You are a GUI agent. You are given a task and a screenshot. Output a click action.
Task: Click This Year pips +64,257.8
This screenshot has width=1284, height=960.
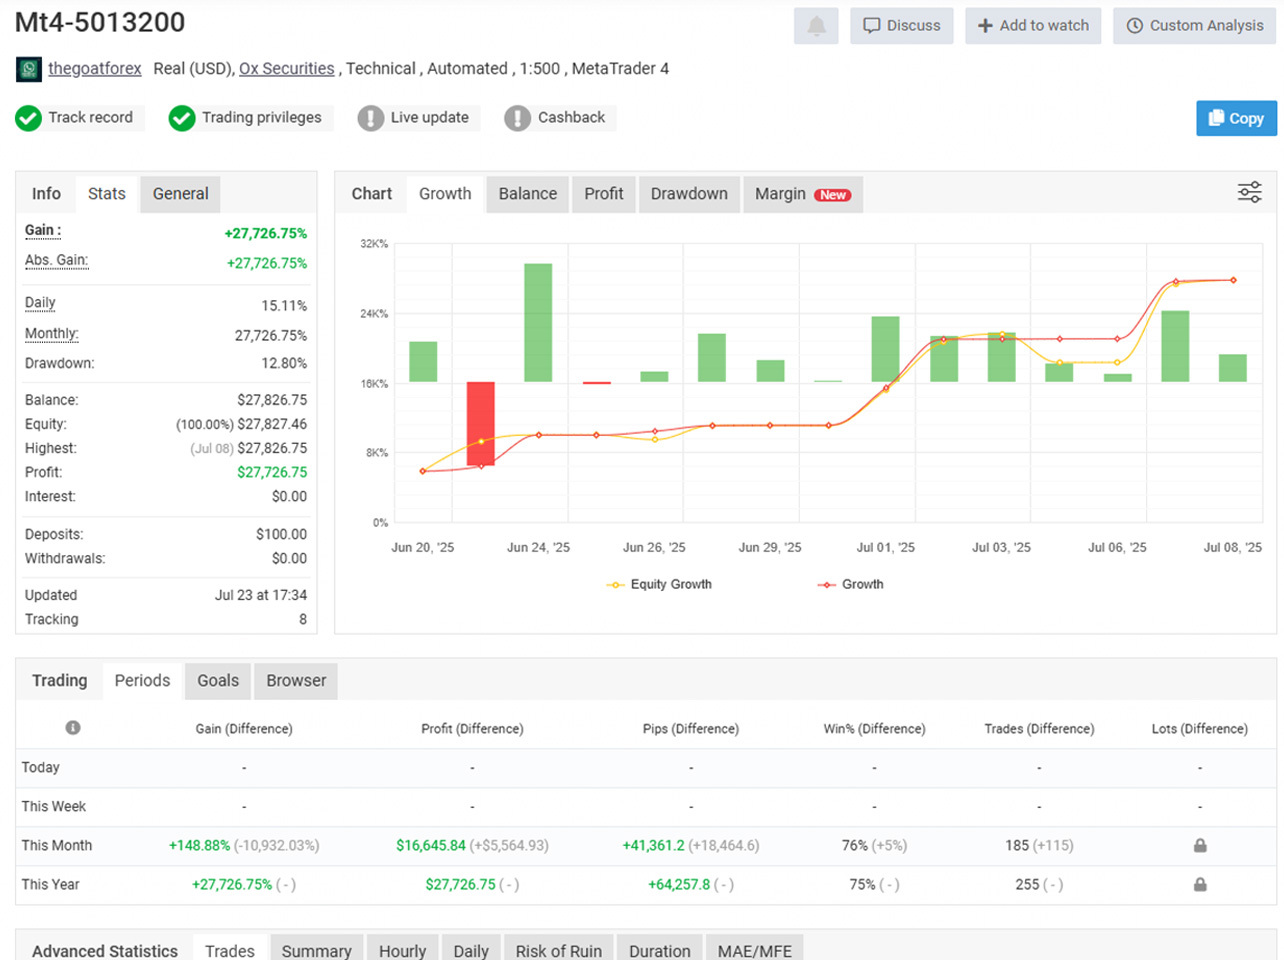679,884
